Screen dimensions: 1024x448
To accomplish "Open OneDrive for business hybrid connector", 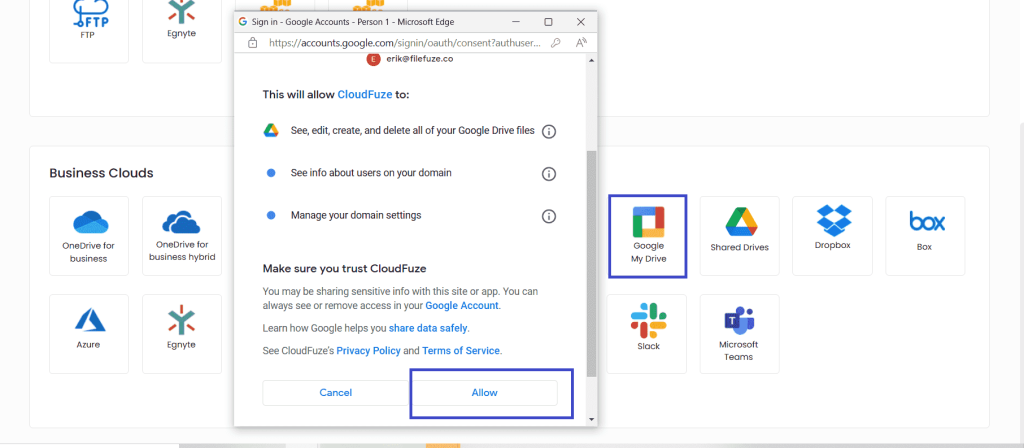I will tap(182, 236).
